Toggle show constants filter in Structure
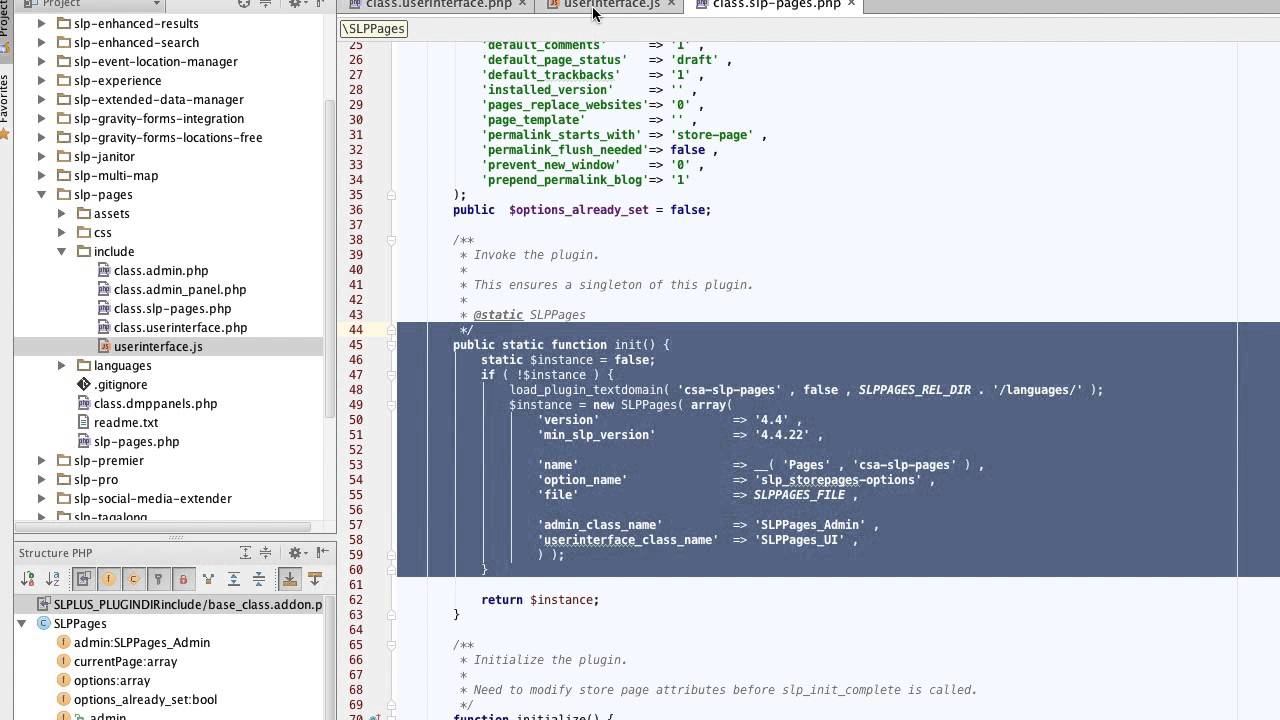 (133, 579)
